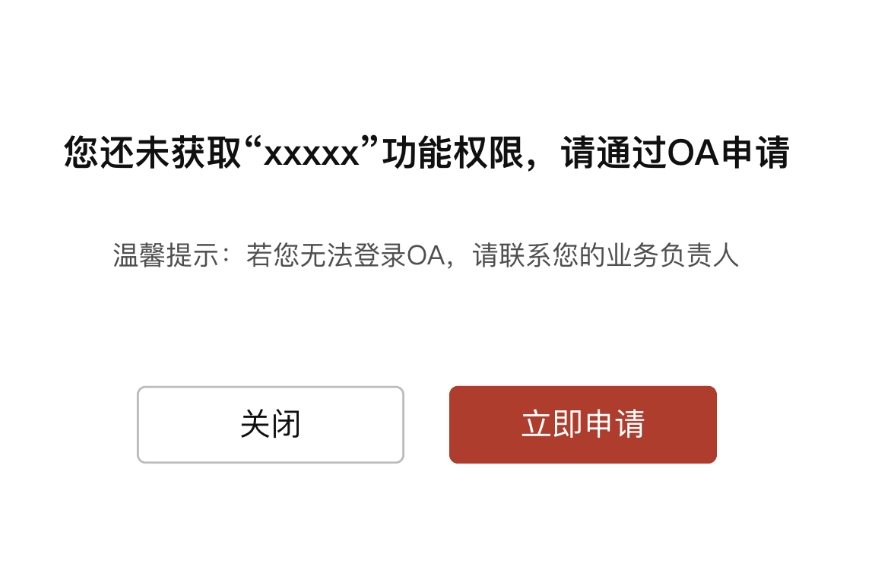Click the word "OA" in the grey hint
The height and width of the screenshot is (566, 870).
click(x=426, y=256)
